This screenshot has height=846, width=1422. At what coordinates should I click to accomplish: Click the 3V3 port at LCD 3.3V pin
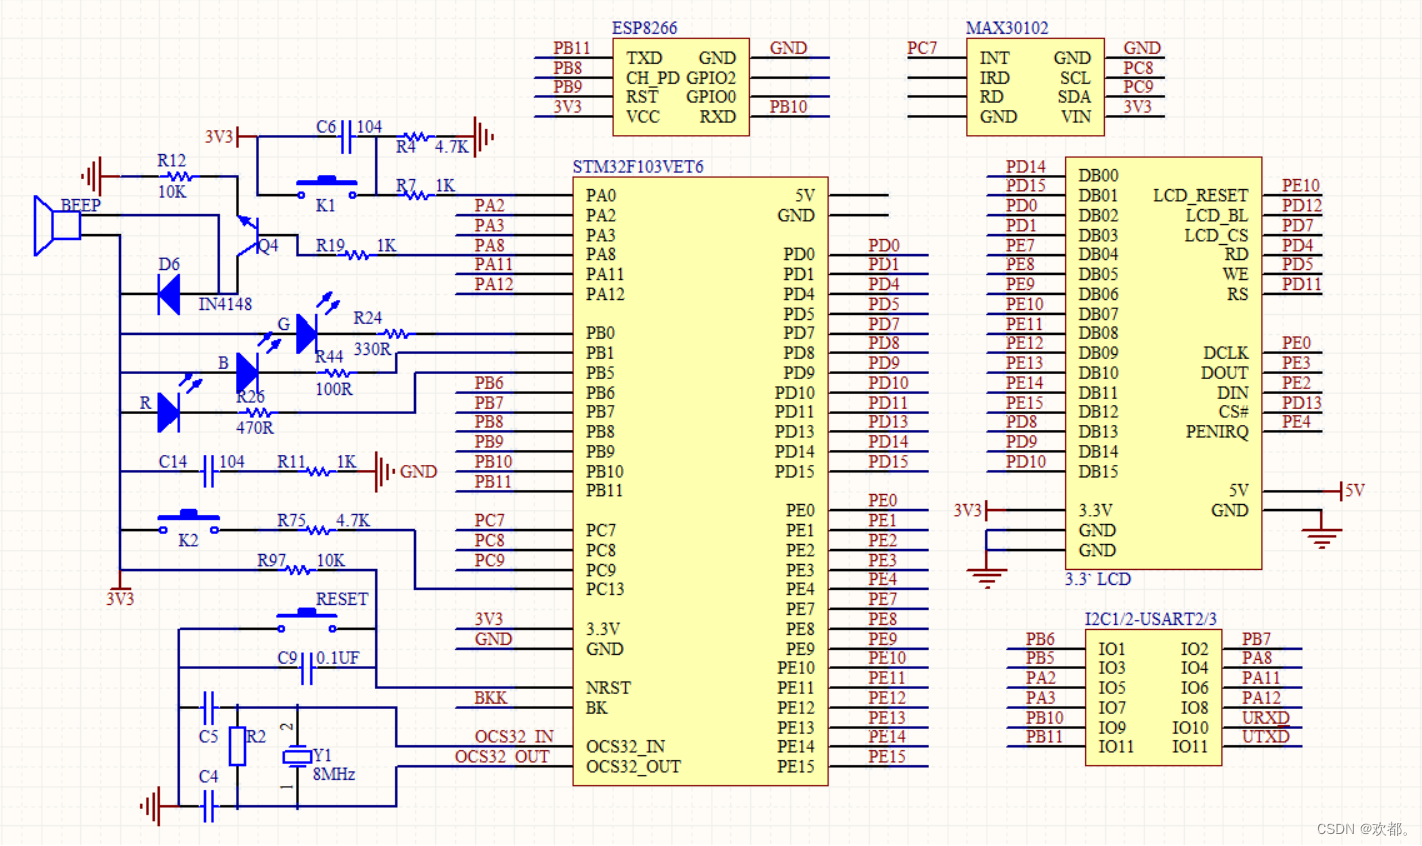[972, 510]
